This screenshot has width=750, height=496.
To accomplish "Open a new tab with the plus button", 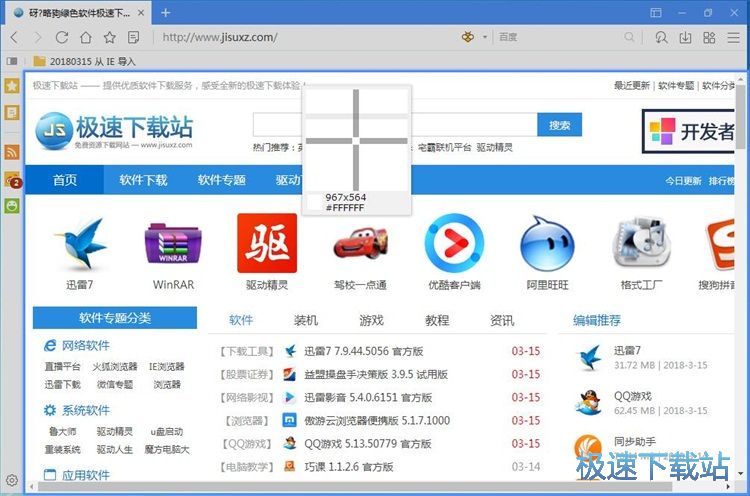I will [x=165, y=13].
